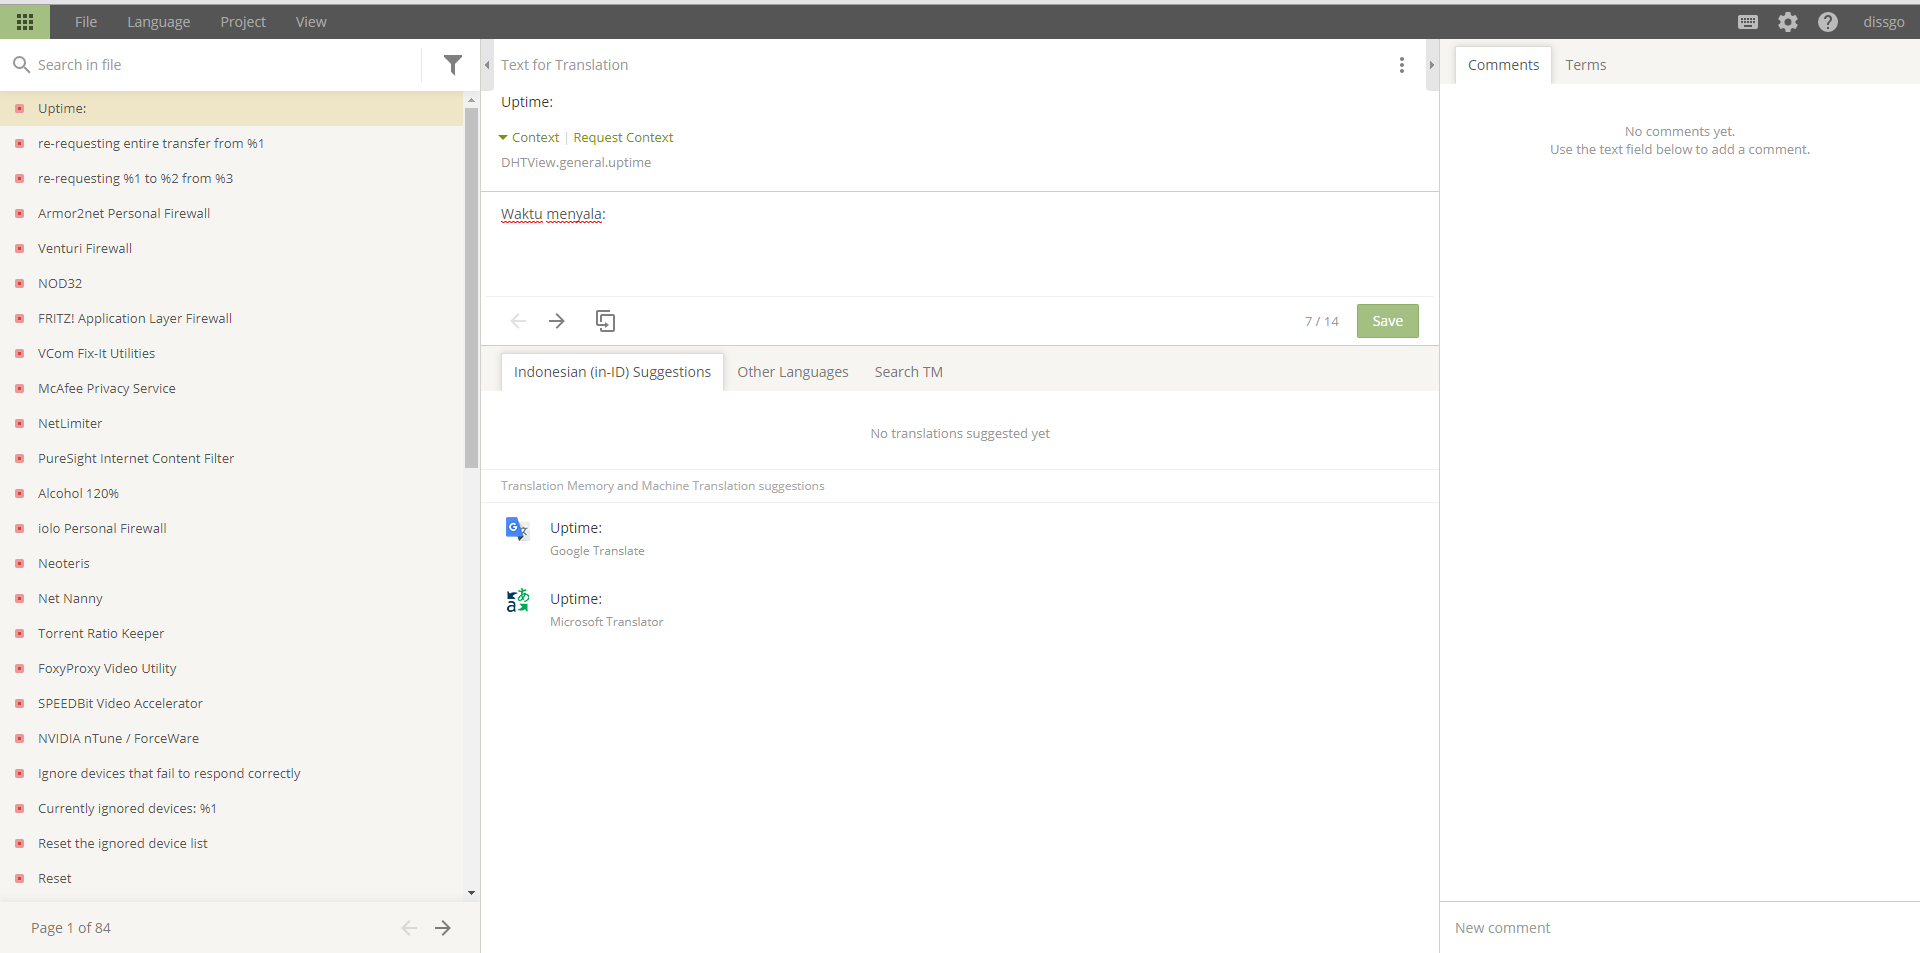The image size is (1920, 953).
Task: Click the search magnifier icon
Action: (21, 65)
